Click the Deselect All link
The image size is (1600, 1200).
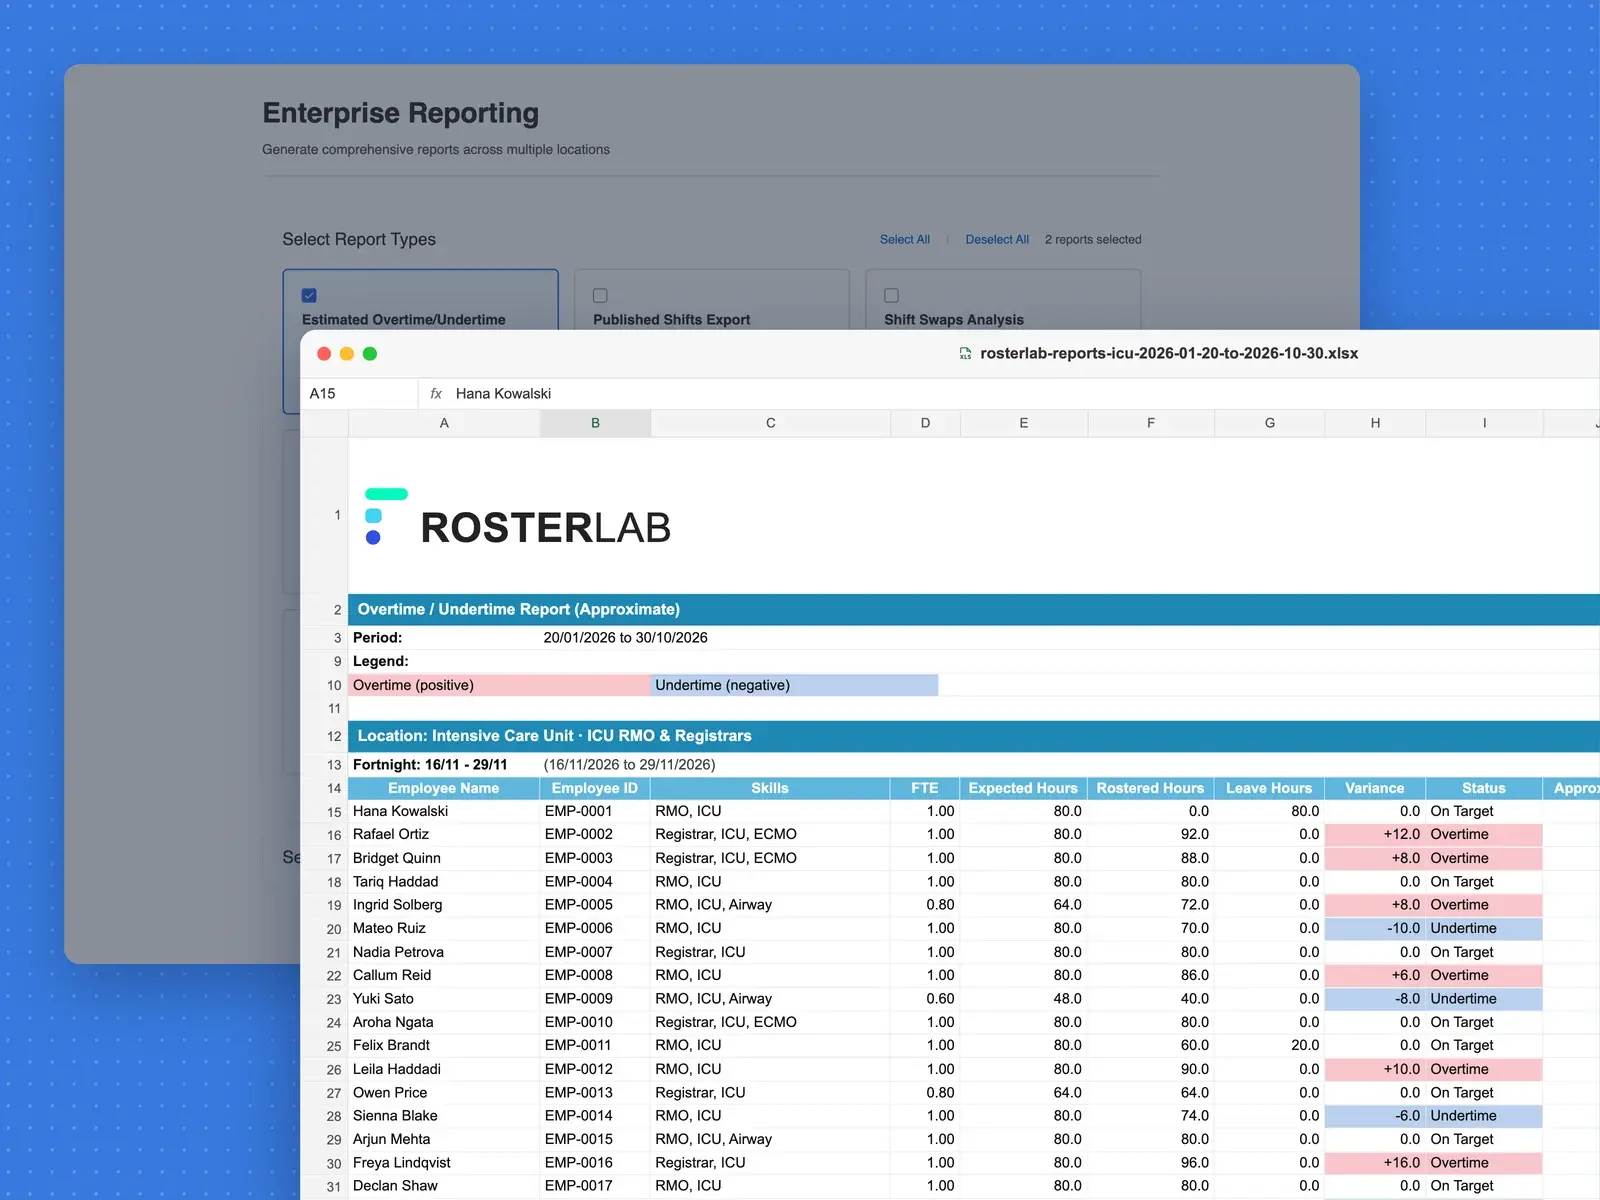pos(997,239)
